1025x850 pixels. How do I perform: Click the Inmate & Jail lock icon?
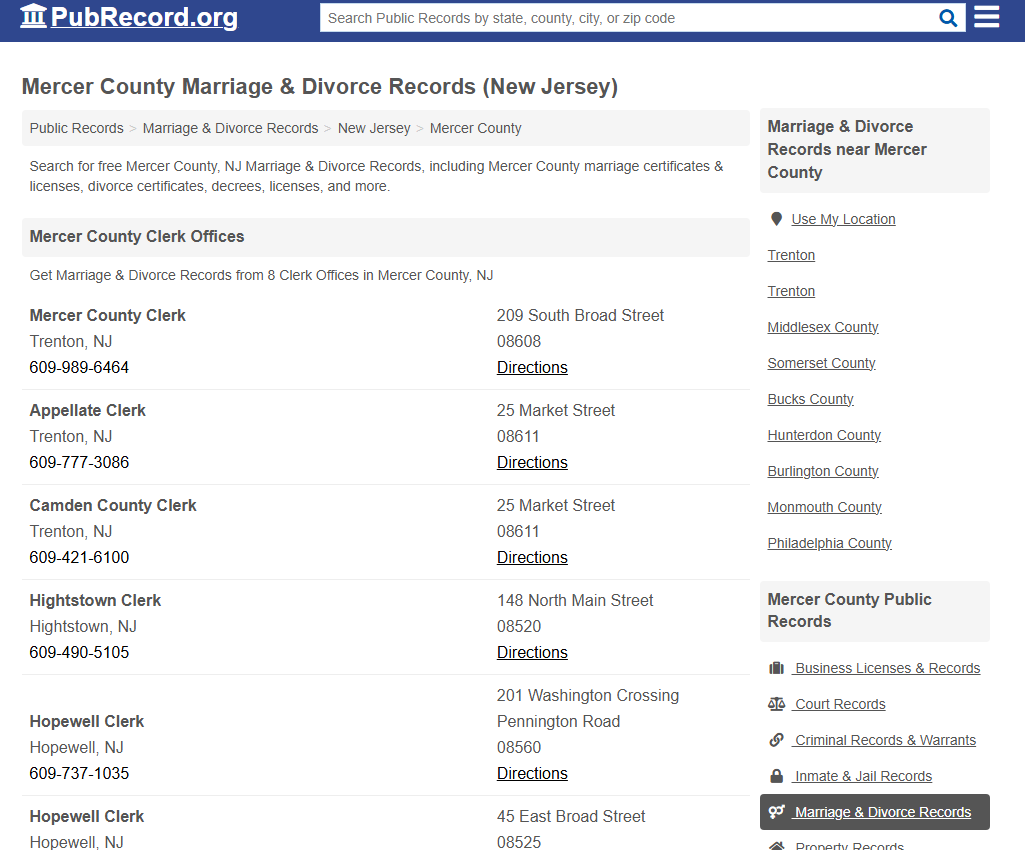pos(777,776)
